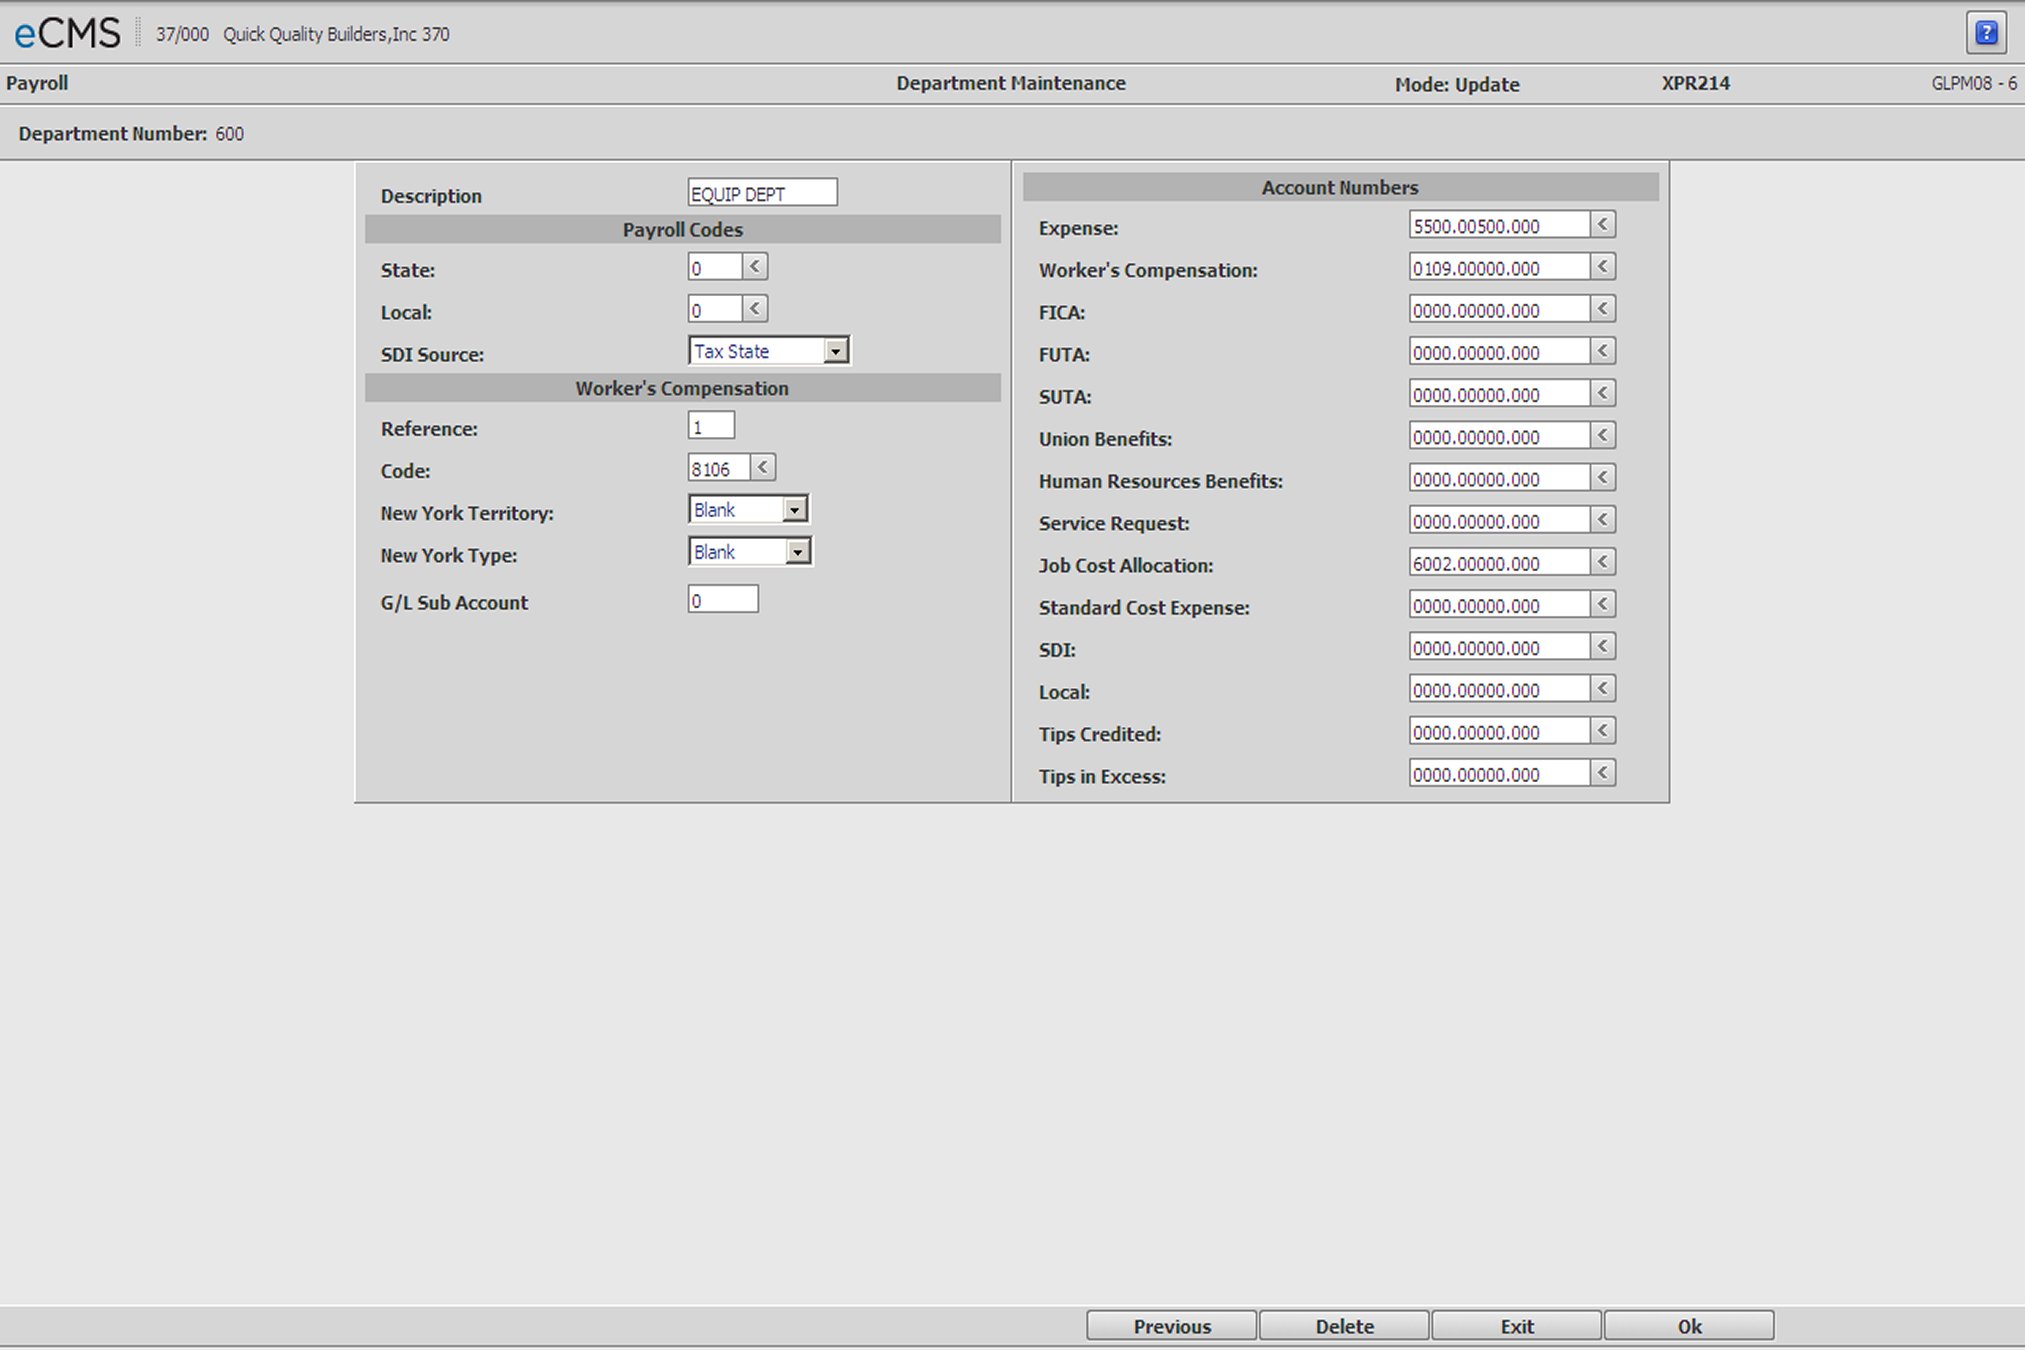Expand the SDI Source dropdown
The width and height of the screenshot is (2025, 1350).
tap(835, 351)
